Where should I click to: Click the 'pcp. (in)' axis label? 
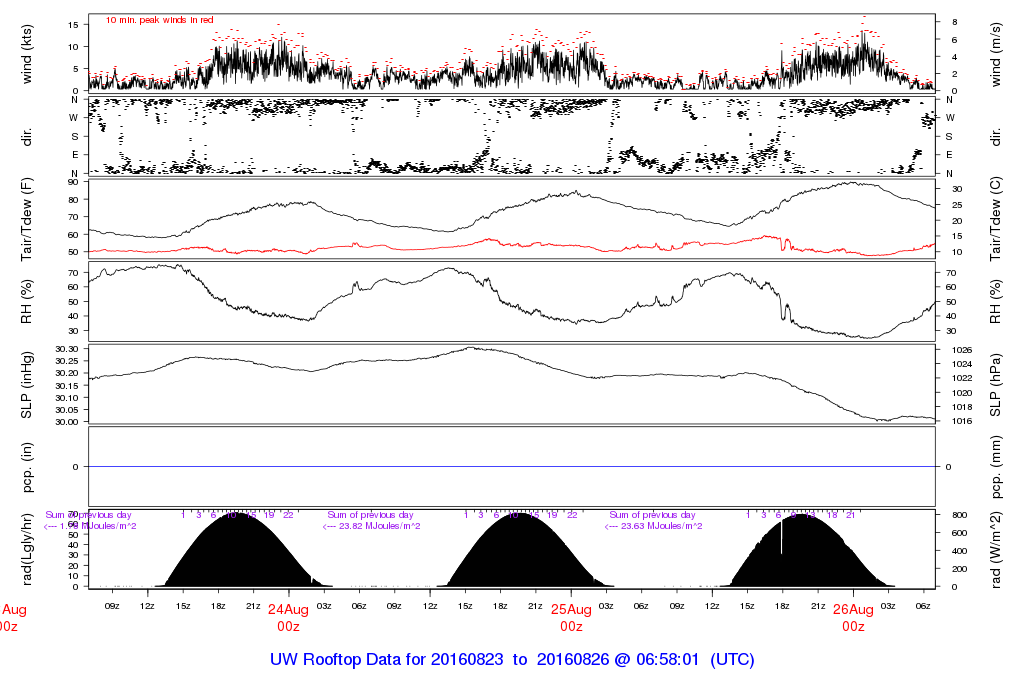[27, 467]
